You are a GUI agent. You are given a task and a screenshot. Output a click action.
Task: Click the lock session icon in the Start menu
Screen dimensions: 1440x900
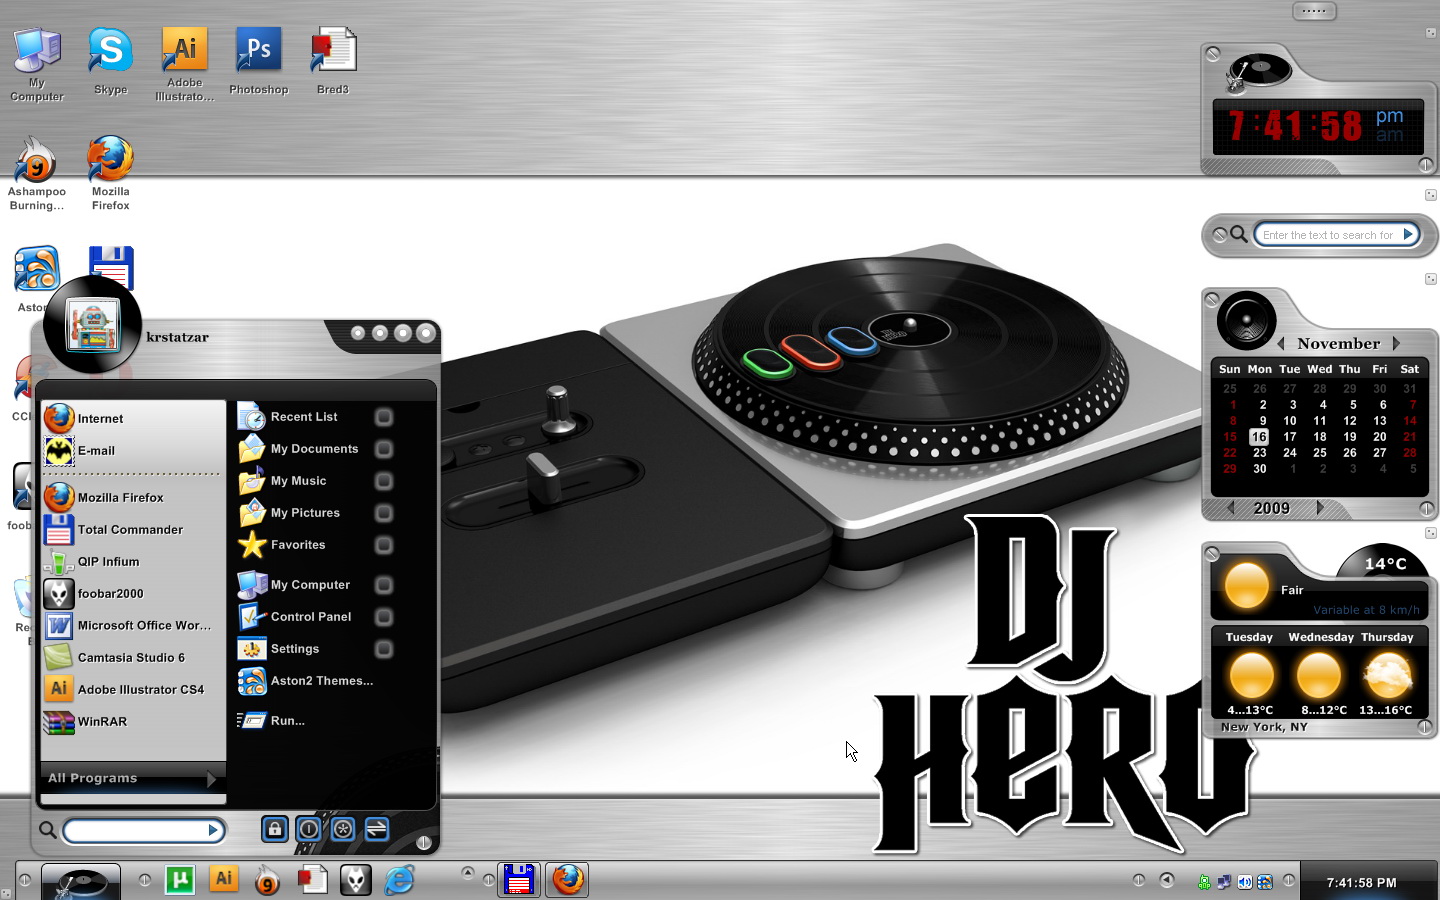click(x=274, y=830)
